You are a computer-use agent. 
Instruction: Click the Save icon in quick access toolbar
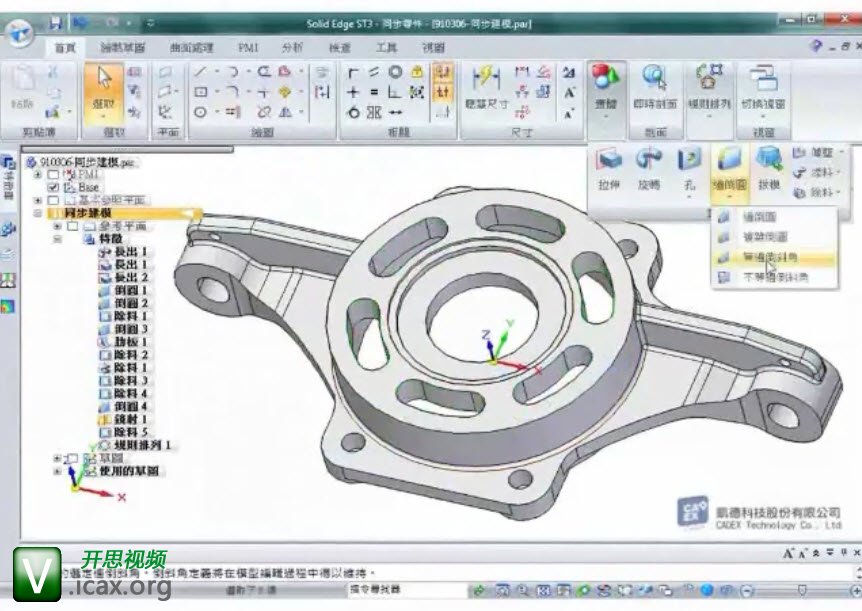56,24
